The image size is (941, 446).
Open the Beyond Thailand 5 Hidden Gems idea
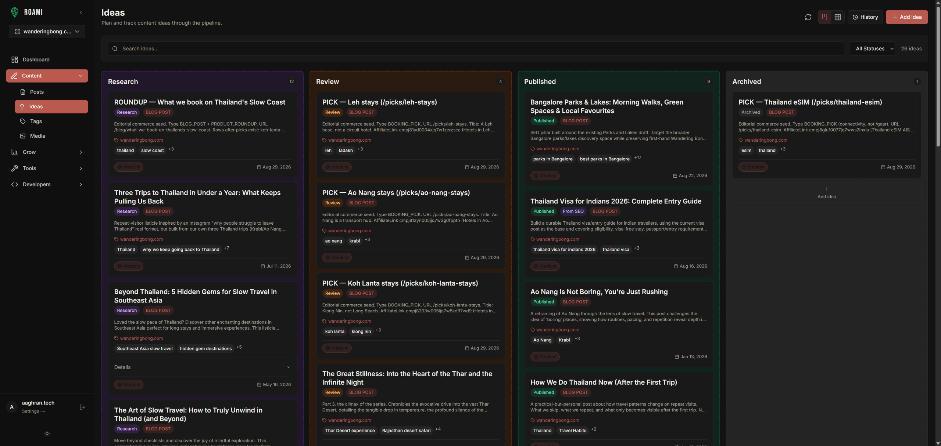click(196, 296)
